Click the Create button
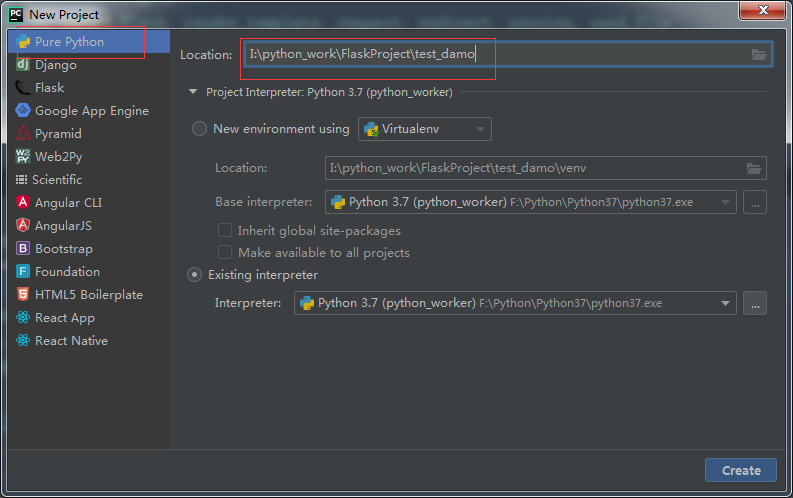The image size is (793, 498). tap(741, 470)
